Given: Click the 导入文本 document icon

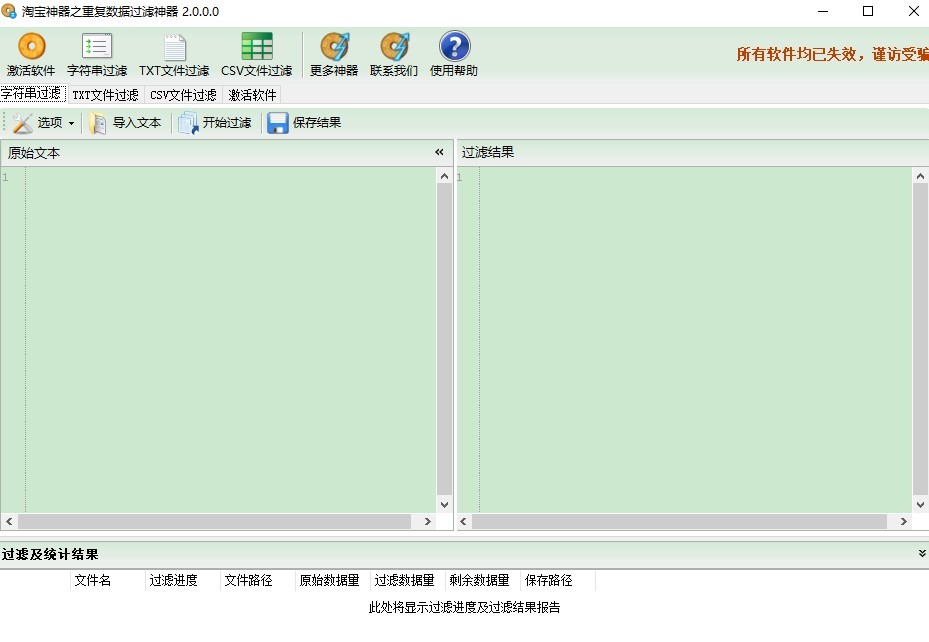Looking at the screenshot, I should click(97, 122).
